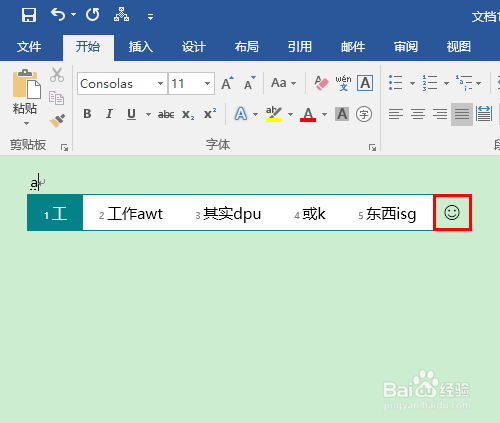This screenshot has width=500, height=423.
Task: Align text left
Action: (x=396, y=114)
